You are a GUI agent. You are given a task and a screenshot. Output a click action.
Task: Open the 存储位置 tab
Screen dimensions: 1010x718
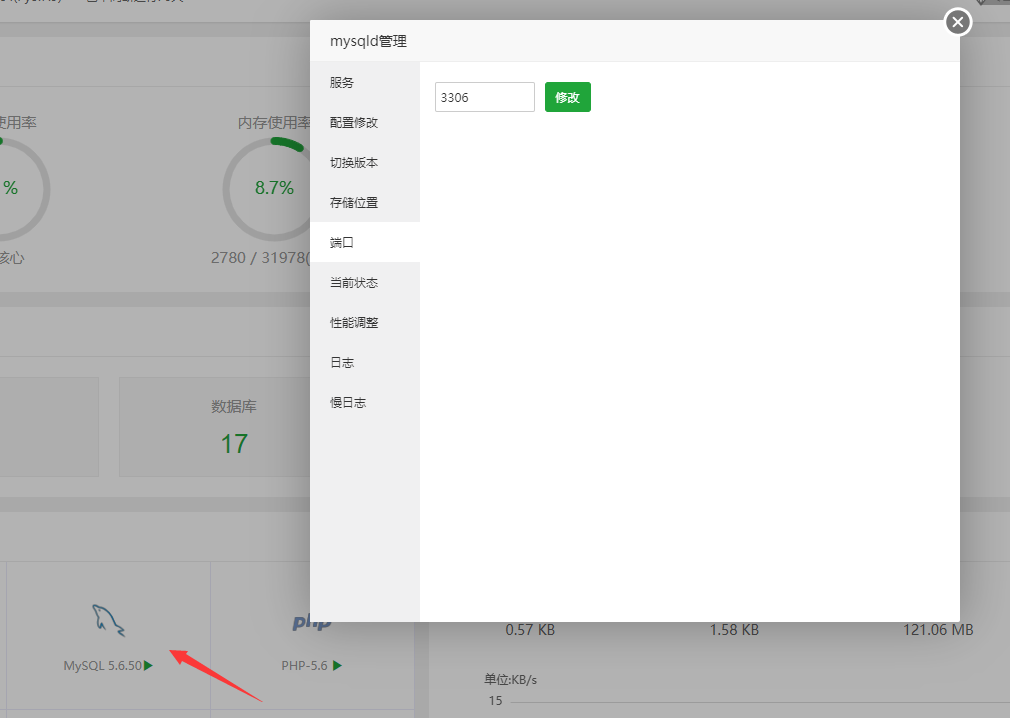point(365,202)
